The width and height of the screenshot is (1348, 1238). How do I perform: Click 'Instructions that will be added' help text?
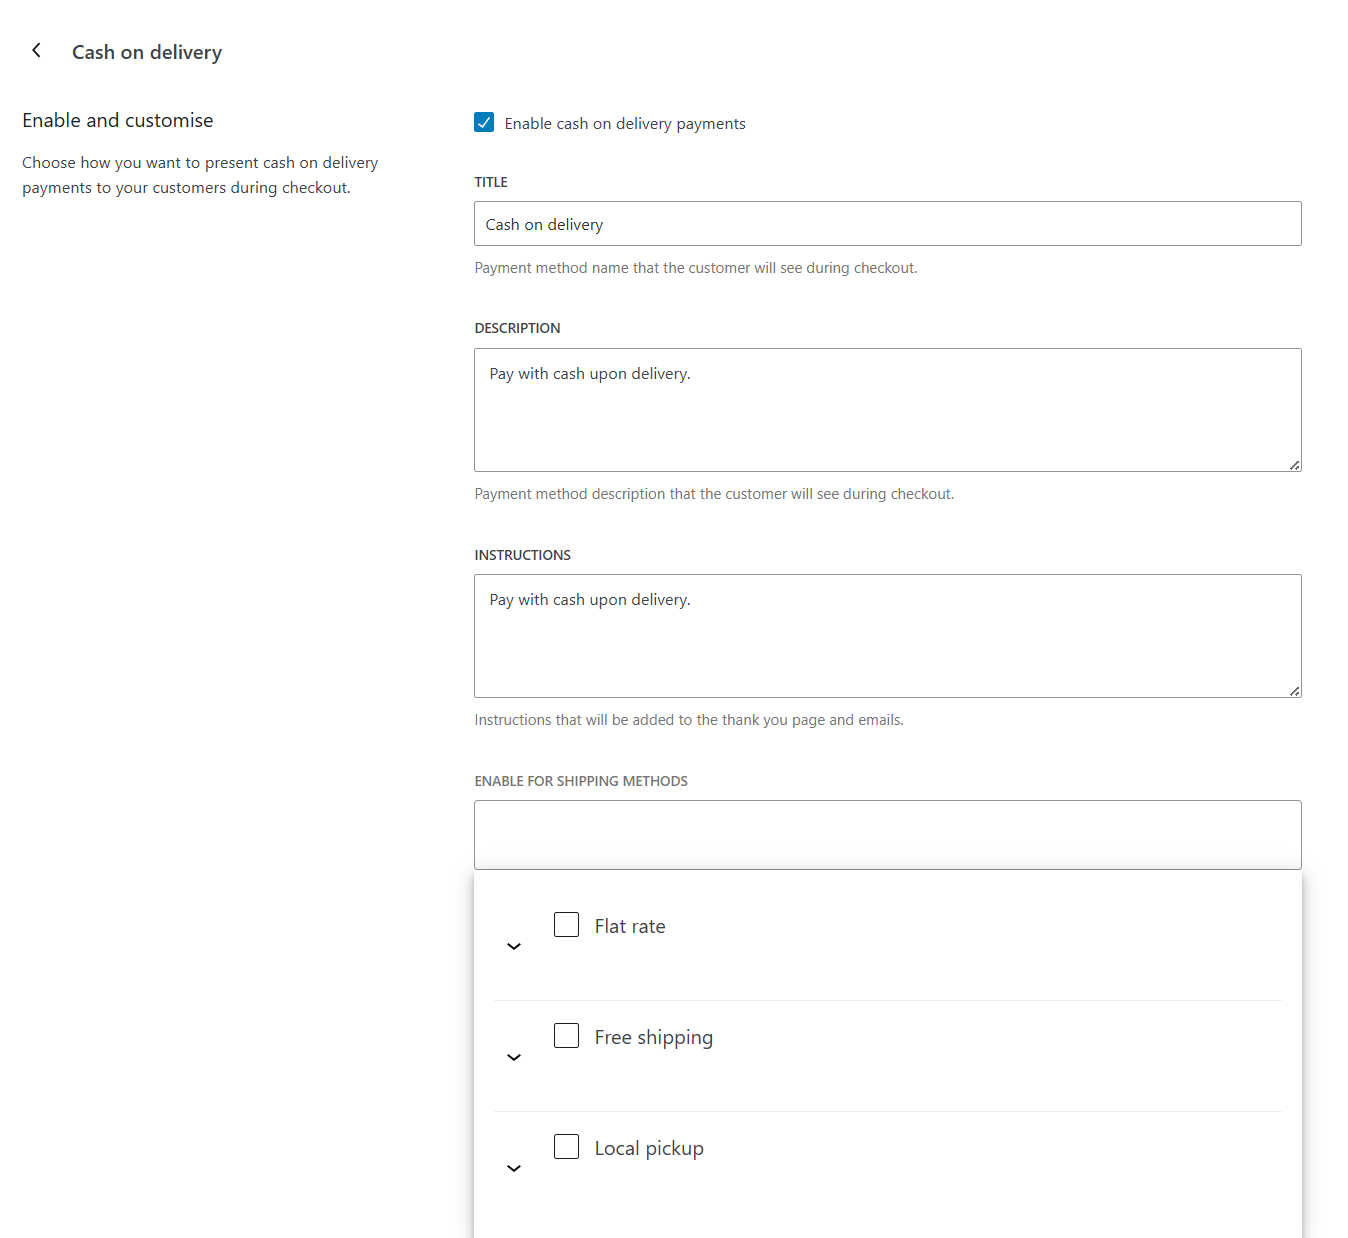(x=689, y=720)
